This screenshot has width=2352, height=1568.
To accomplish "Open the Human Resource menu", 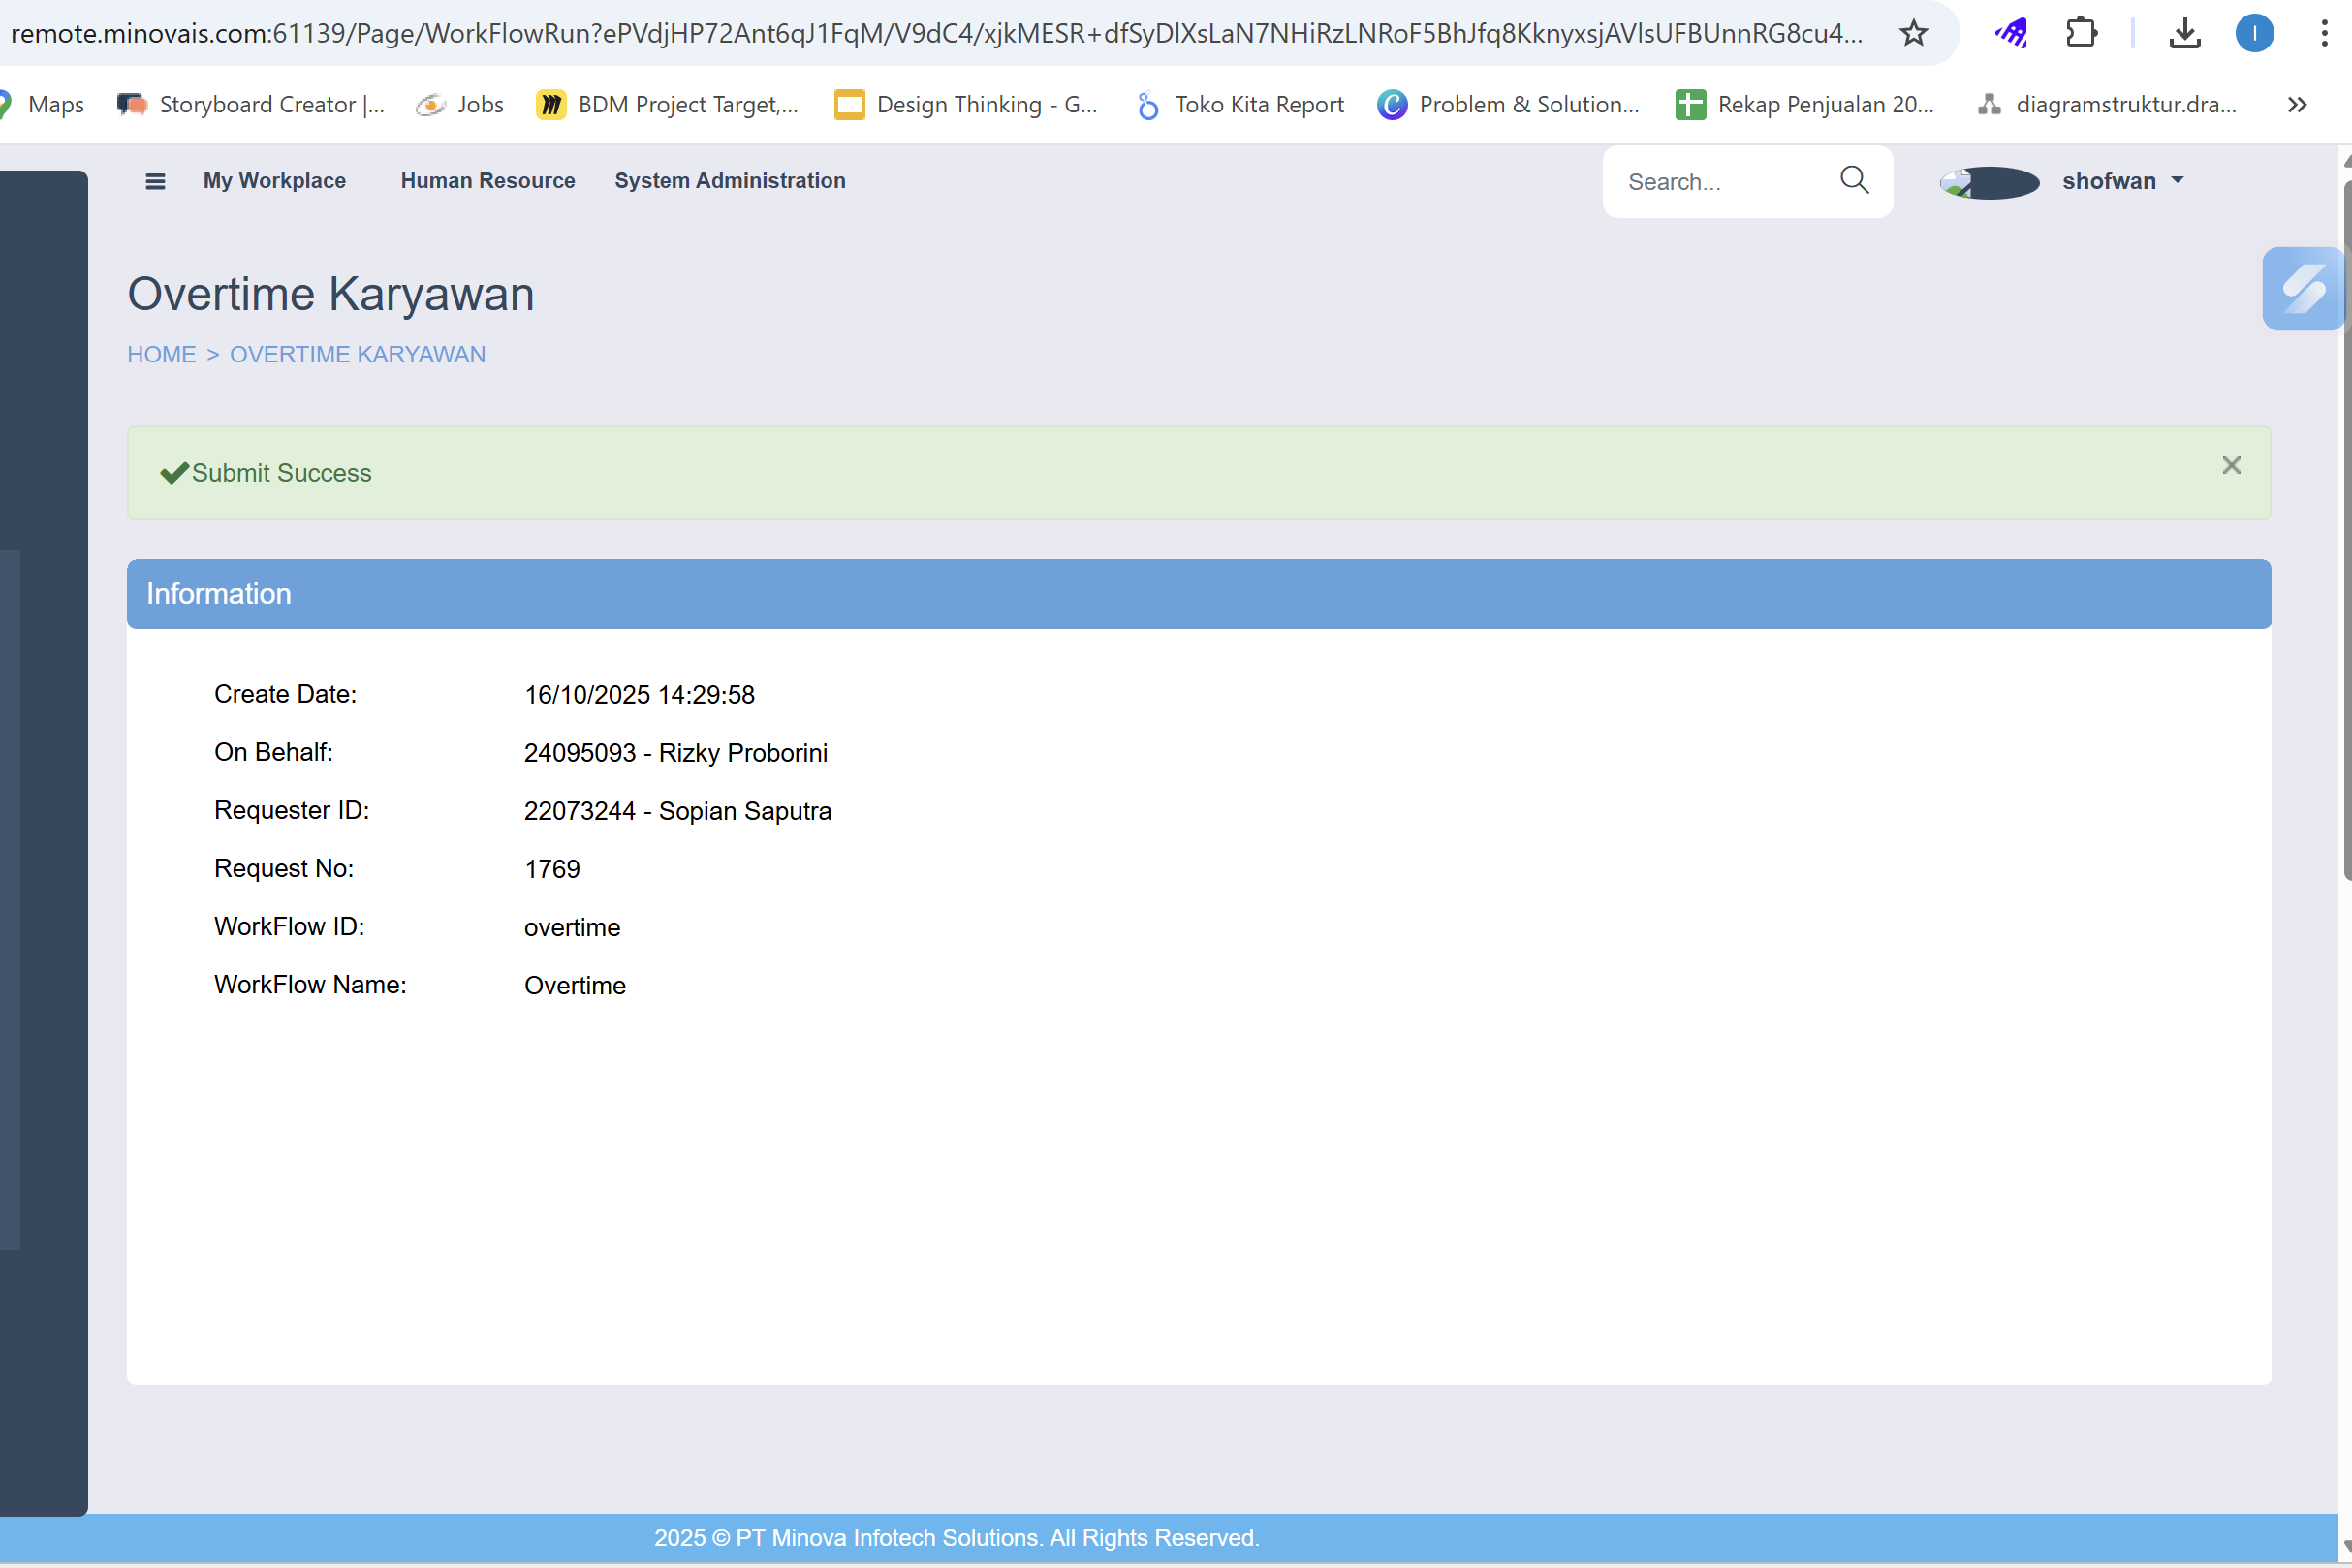I will point(487,181).
